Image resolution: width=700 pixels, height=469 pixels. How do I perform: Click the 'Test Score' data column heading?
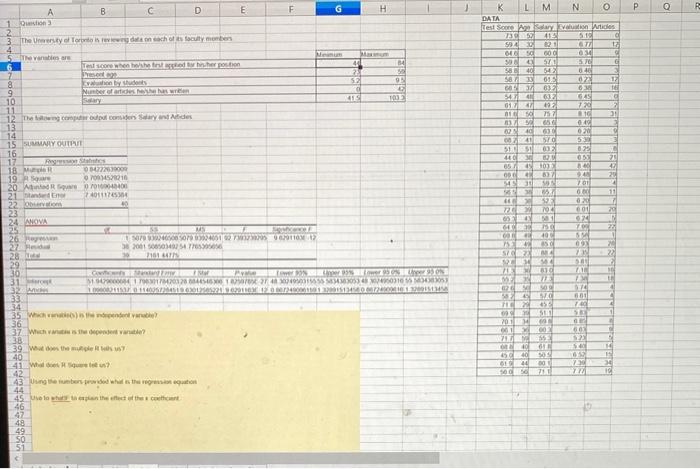(498, 27)
